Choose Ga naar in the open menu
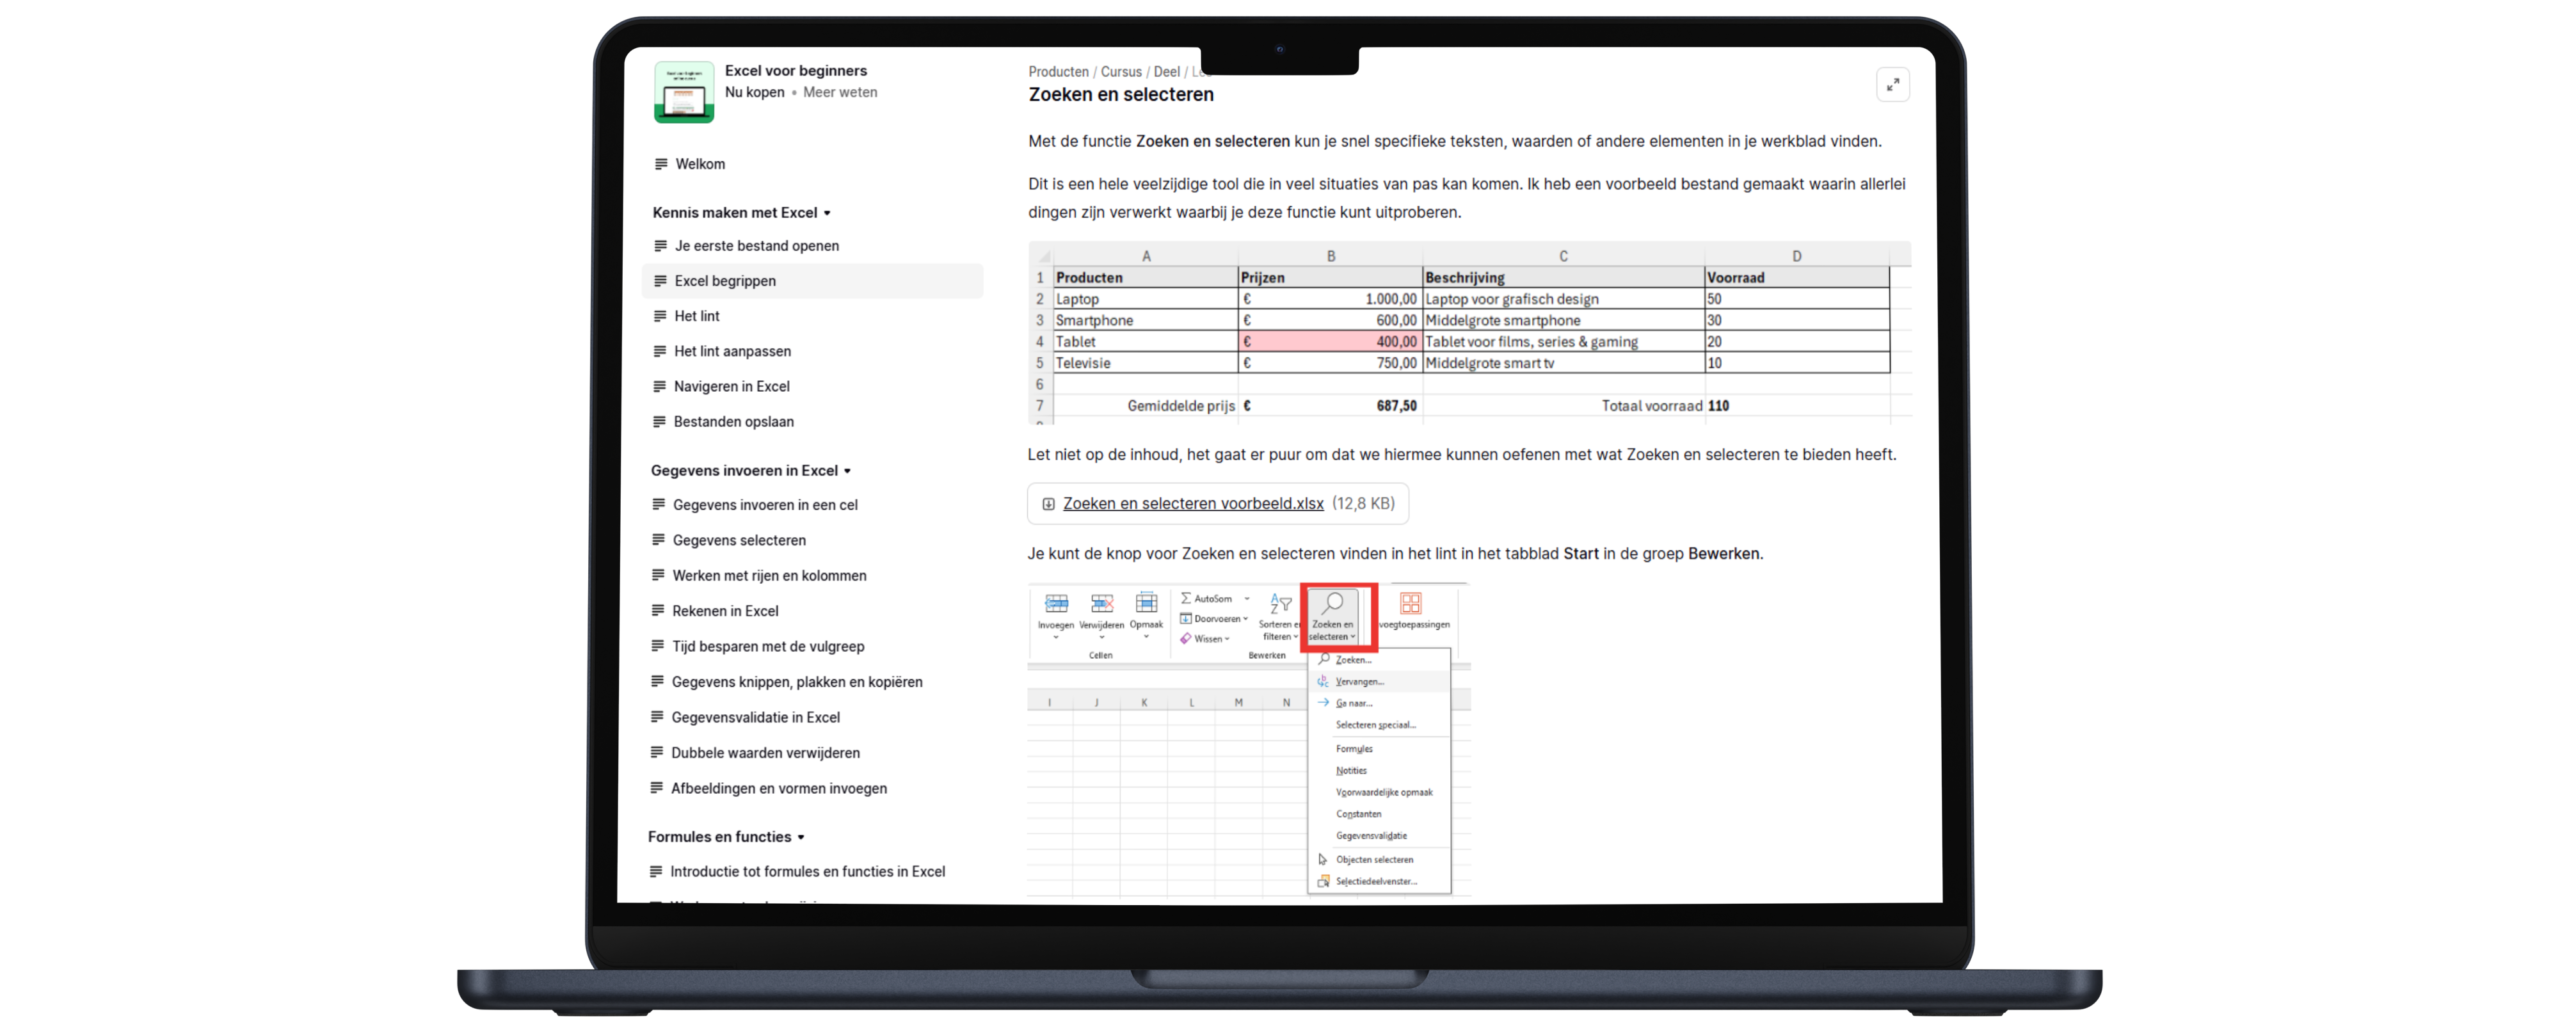Viewport: 2560px width, 1024px height. [x=1354, y=703]
